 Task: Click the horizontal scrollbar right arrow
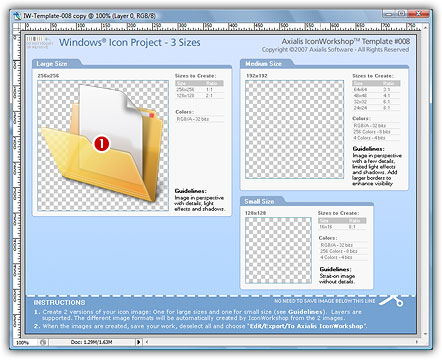click(x=417, y=342)
